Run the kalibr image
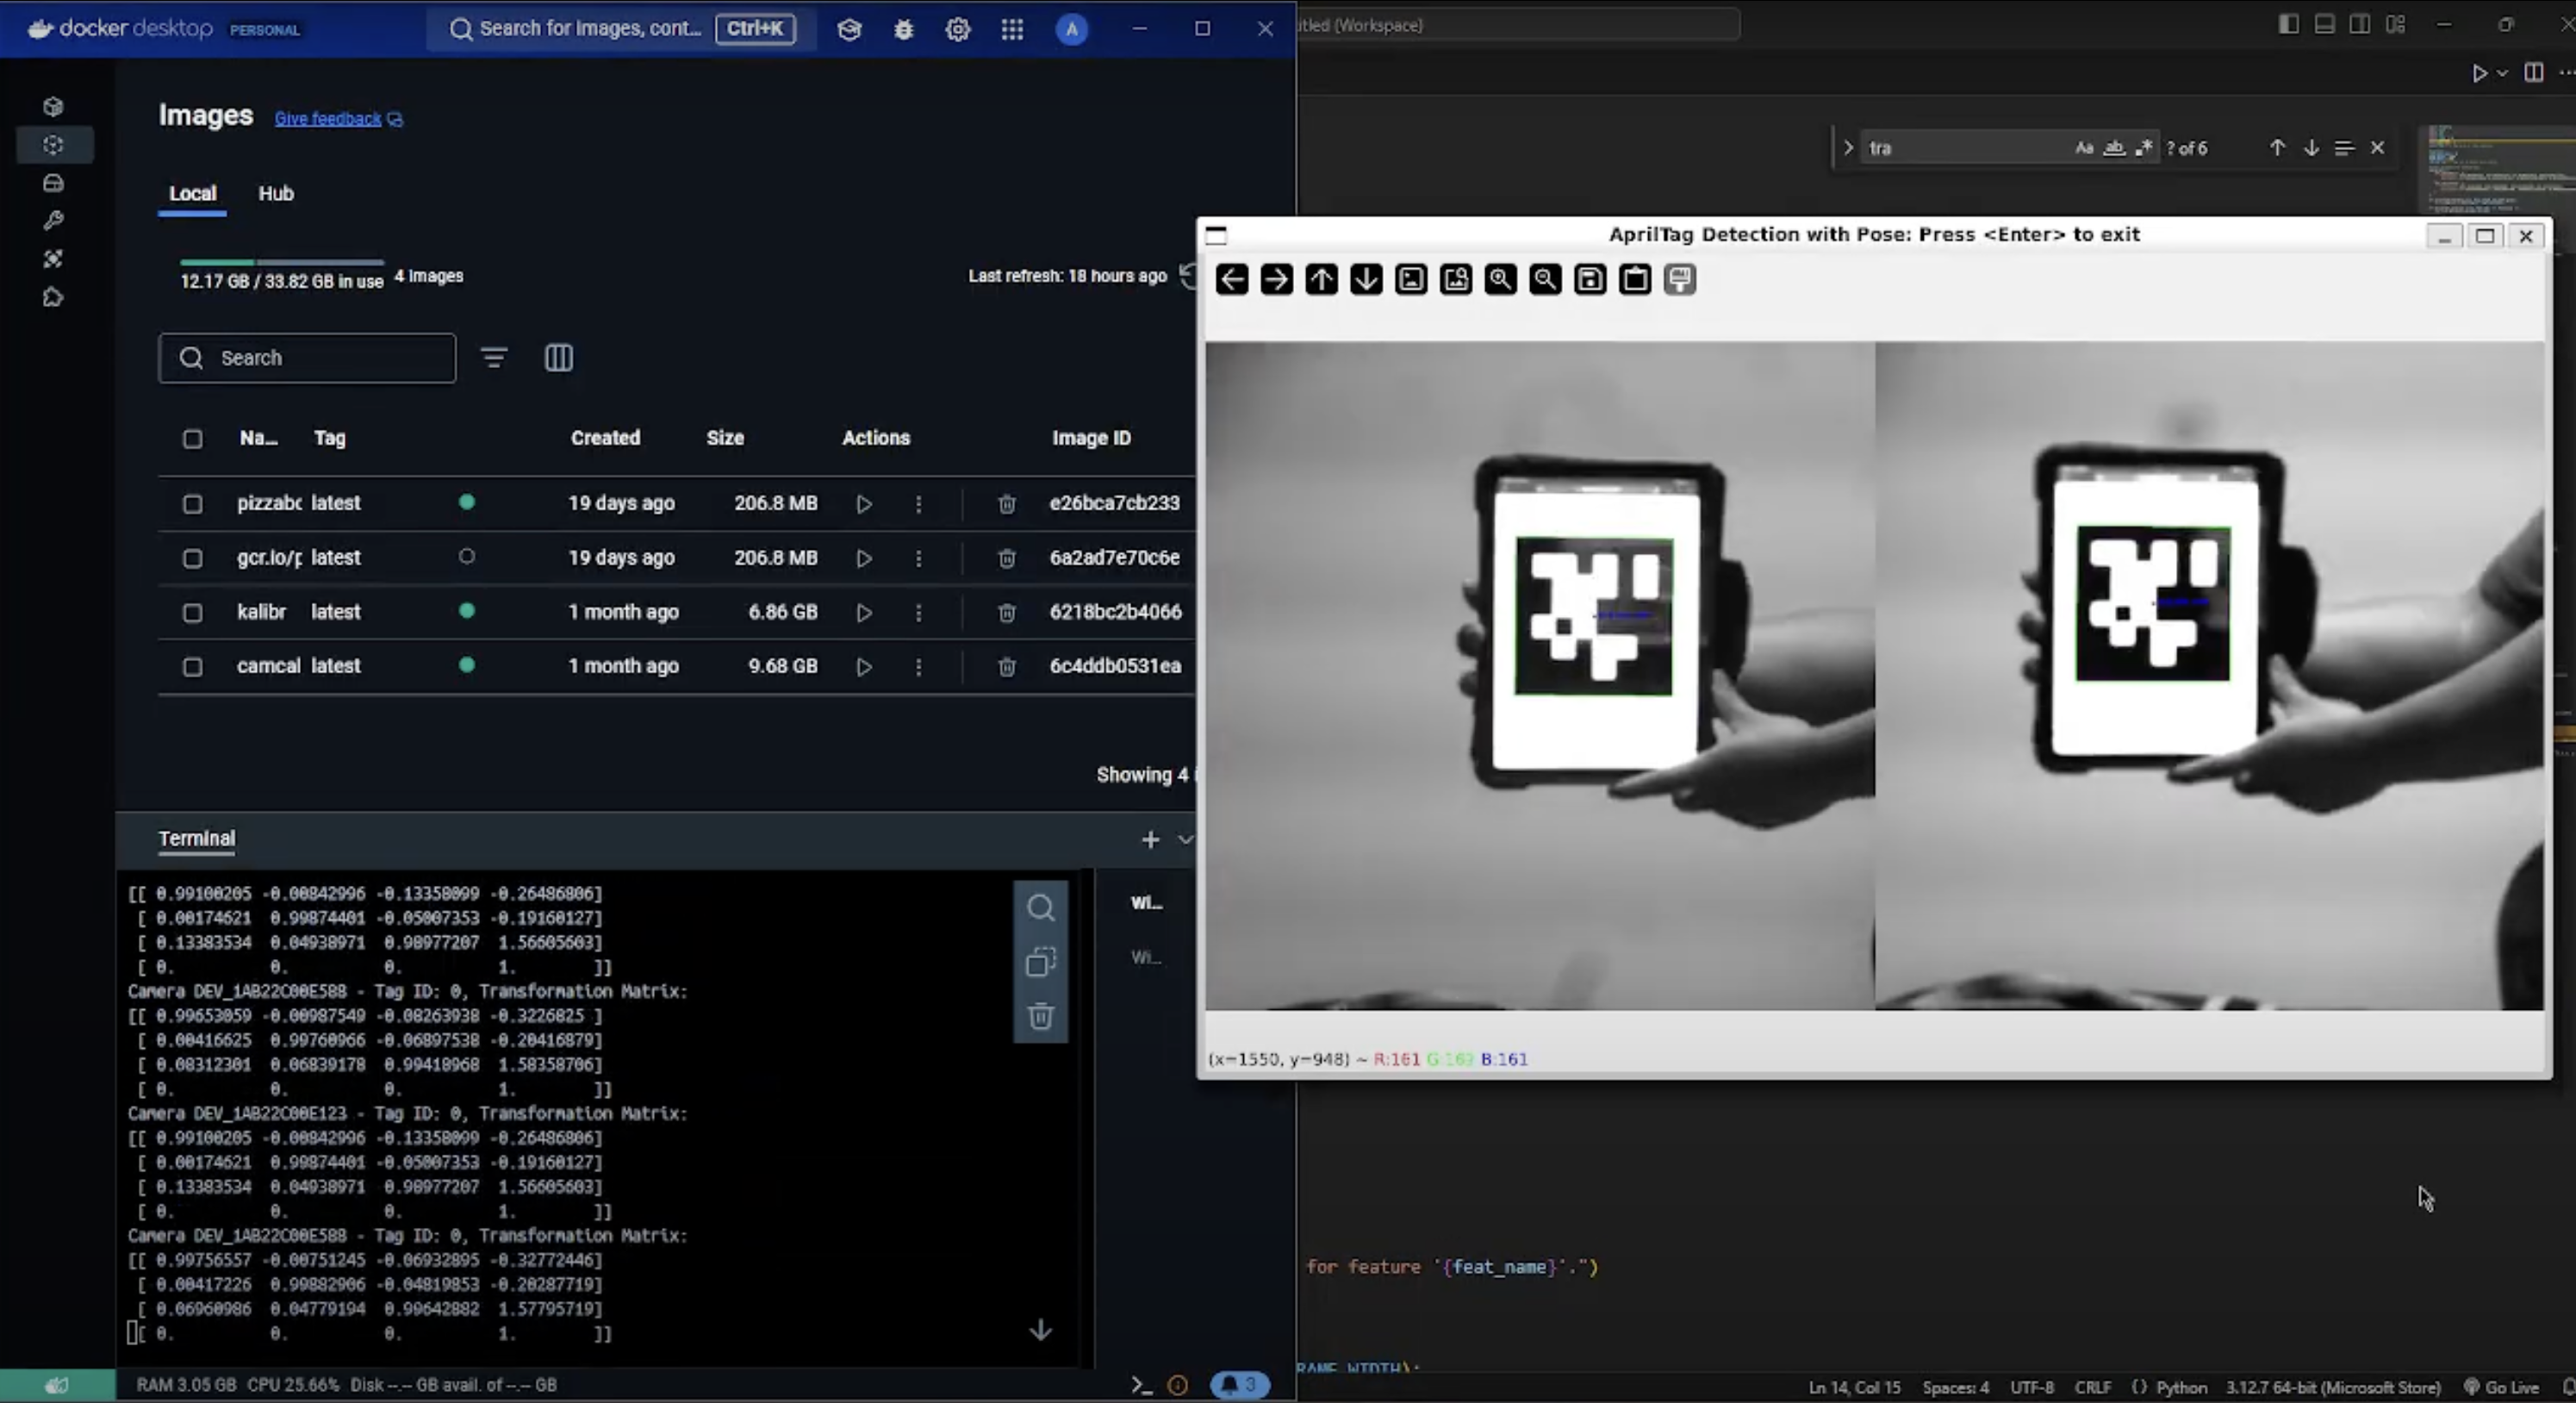2576x1403 pixels. click(x=864, y=612)
